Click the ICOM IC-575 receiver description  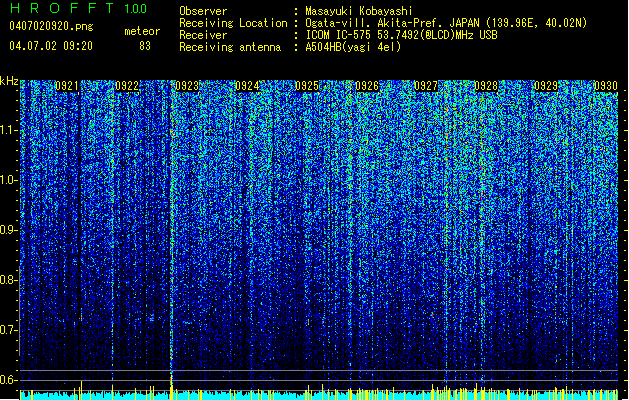tap(401, 35)
